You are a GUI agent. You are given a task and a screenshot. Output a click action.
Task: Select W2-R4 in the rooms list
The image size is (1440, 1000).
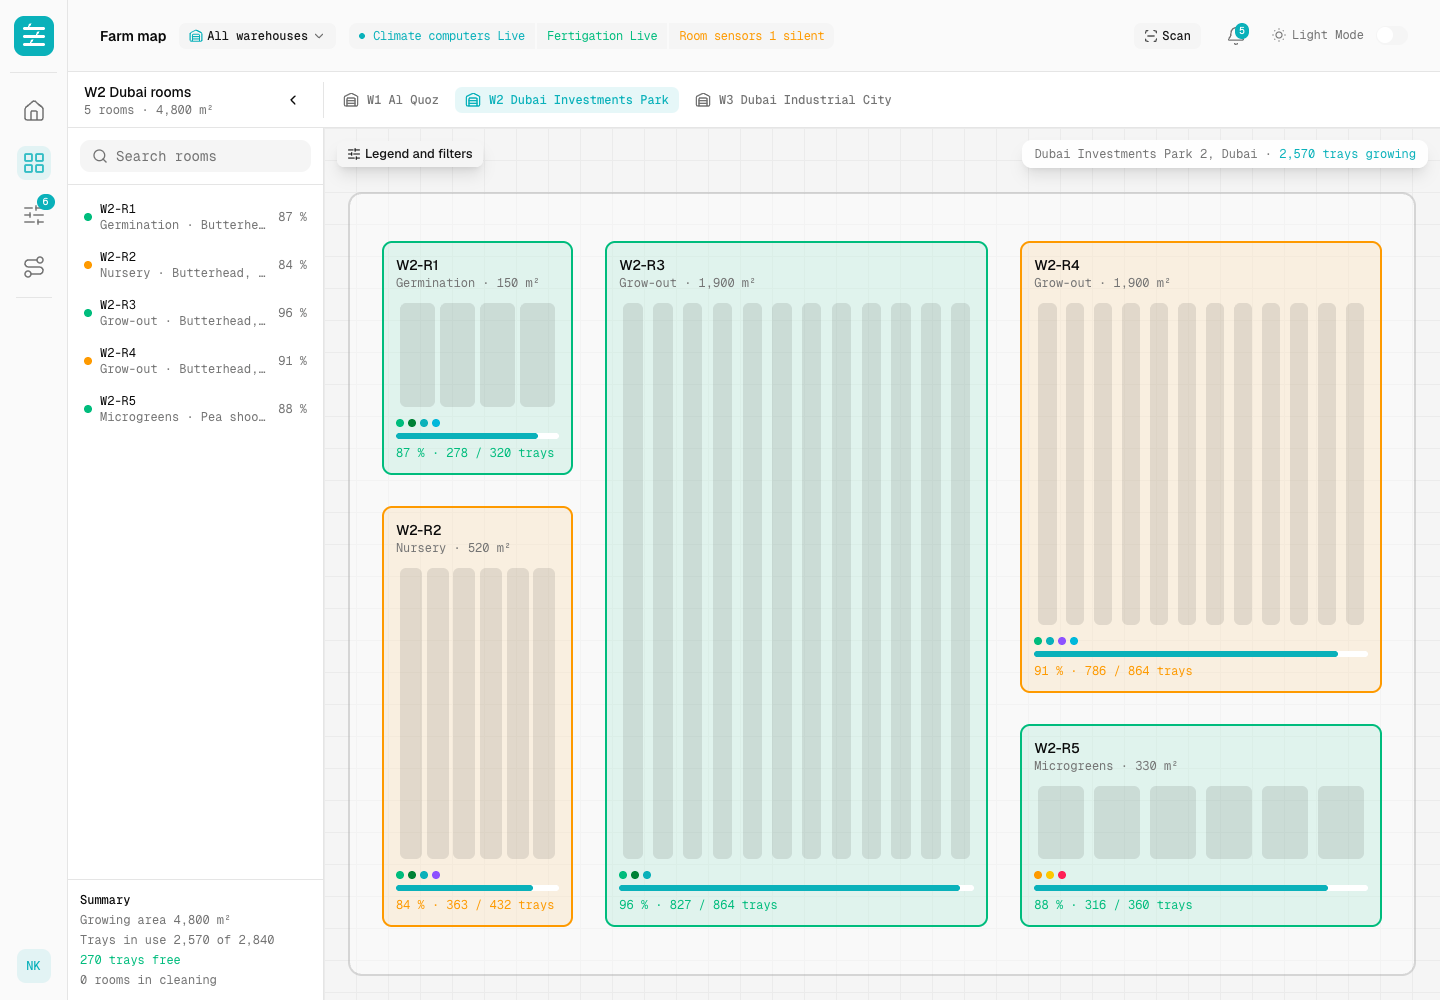[x=195, y=361]
